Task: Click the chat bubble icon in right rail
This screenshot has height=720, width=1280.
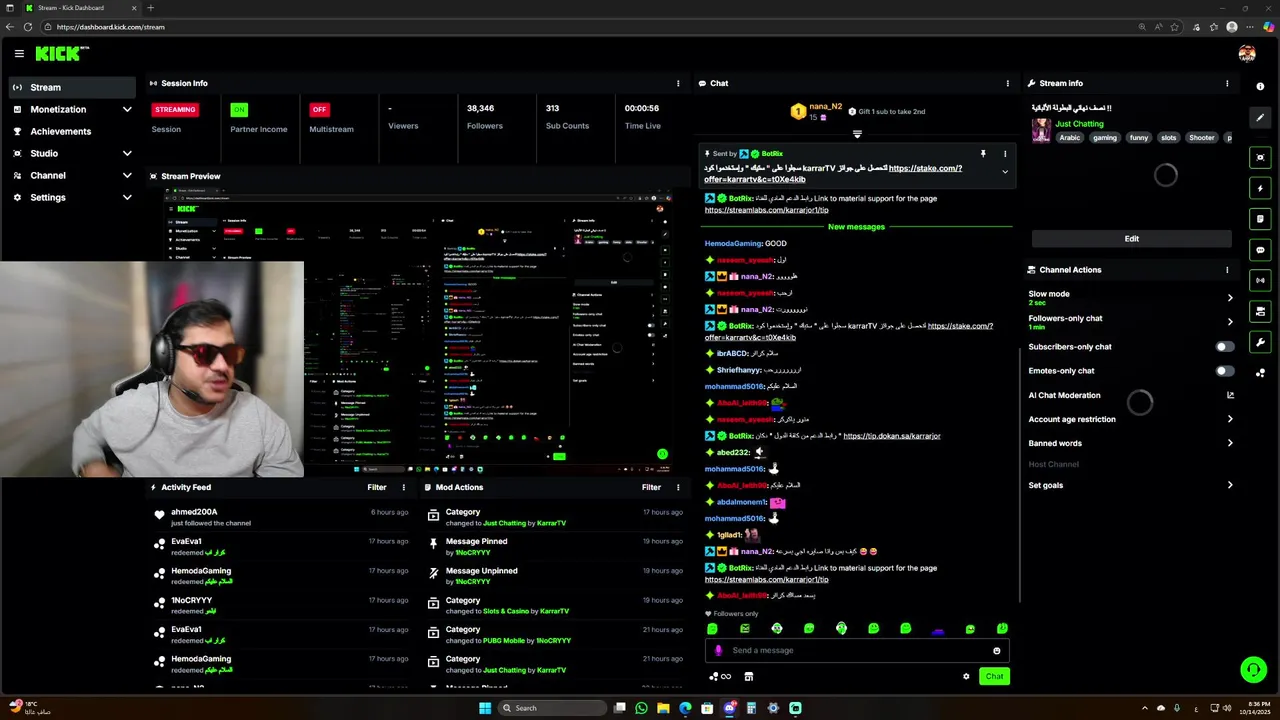Action: click(1260, 250)
